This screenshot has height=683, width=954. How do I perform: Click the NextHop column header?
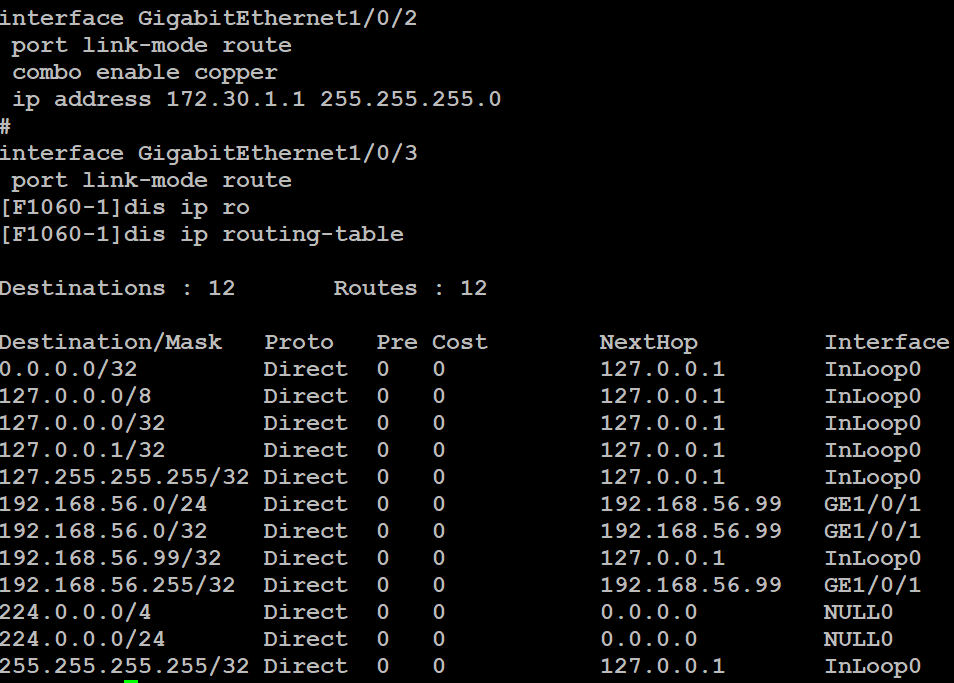[648, 342]
